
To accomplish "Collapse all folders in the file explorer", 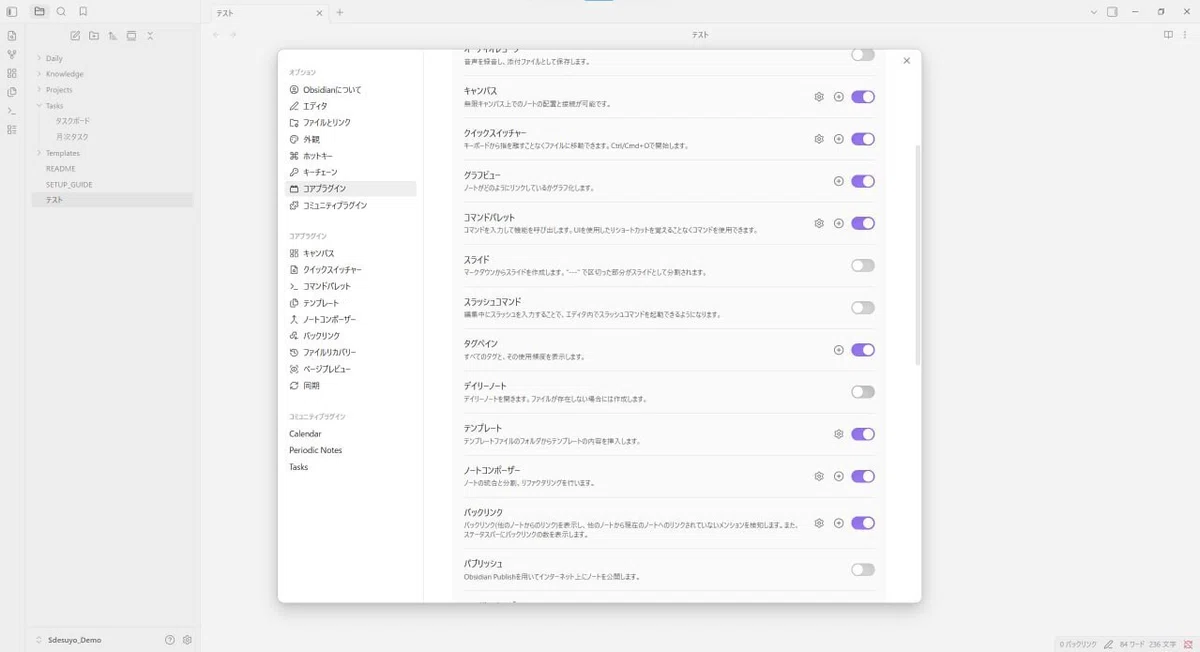I will tap(150, 36).
